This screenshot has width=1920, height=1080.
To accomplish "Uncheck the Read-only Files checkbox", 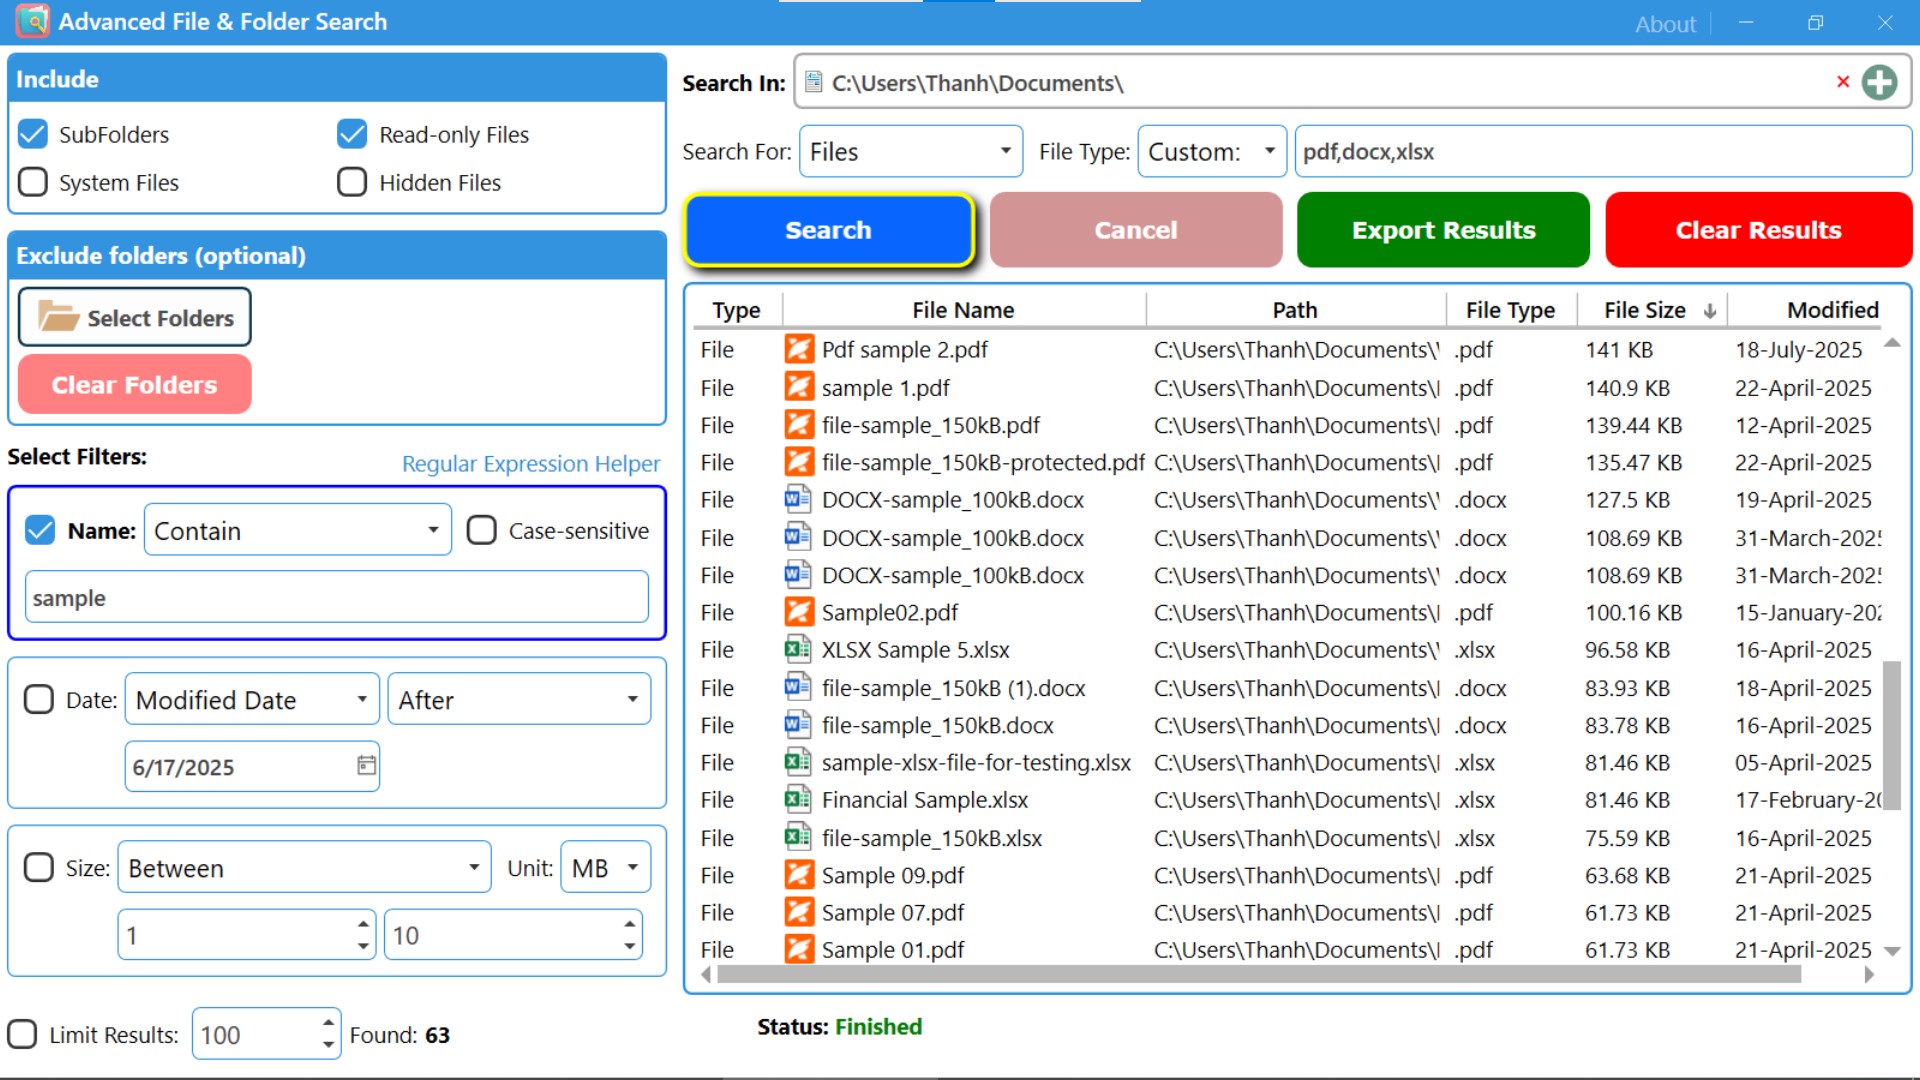I will (352, 134).
